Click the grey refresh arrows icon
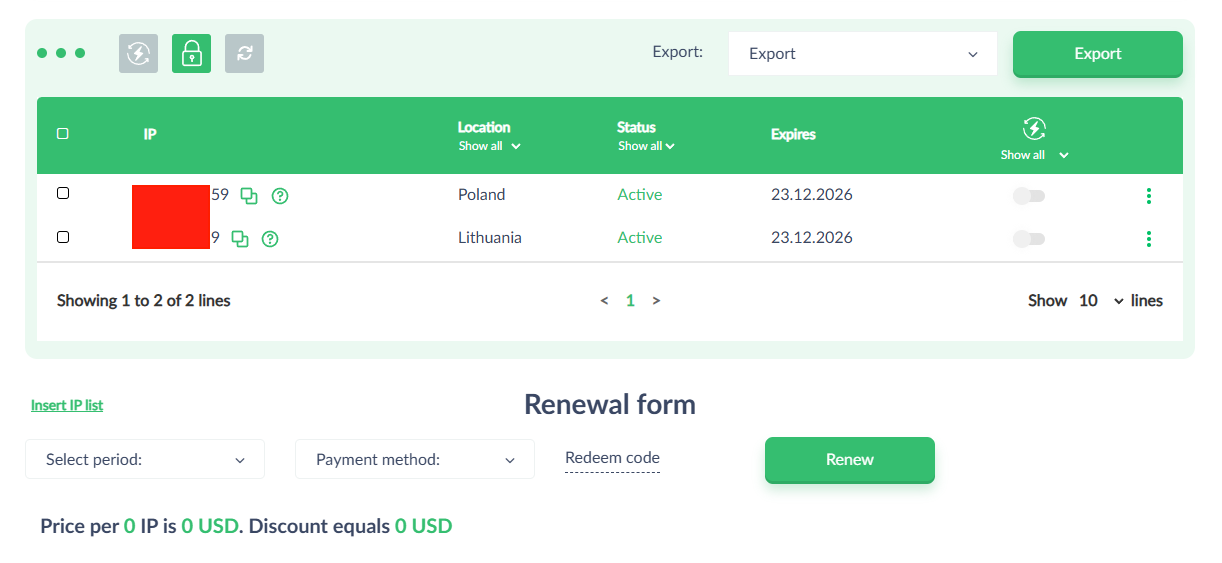 pyautogui.click(x=244, y=54)
